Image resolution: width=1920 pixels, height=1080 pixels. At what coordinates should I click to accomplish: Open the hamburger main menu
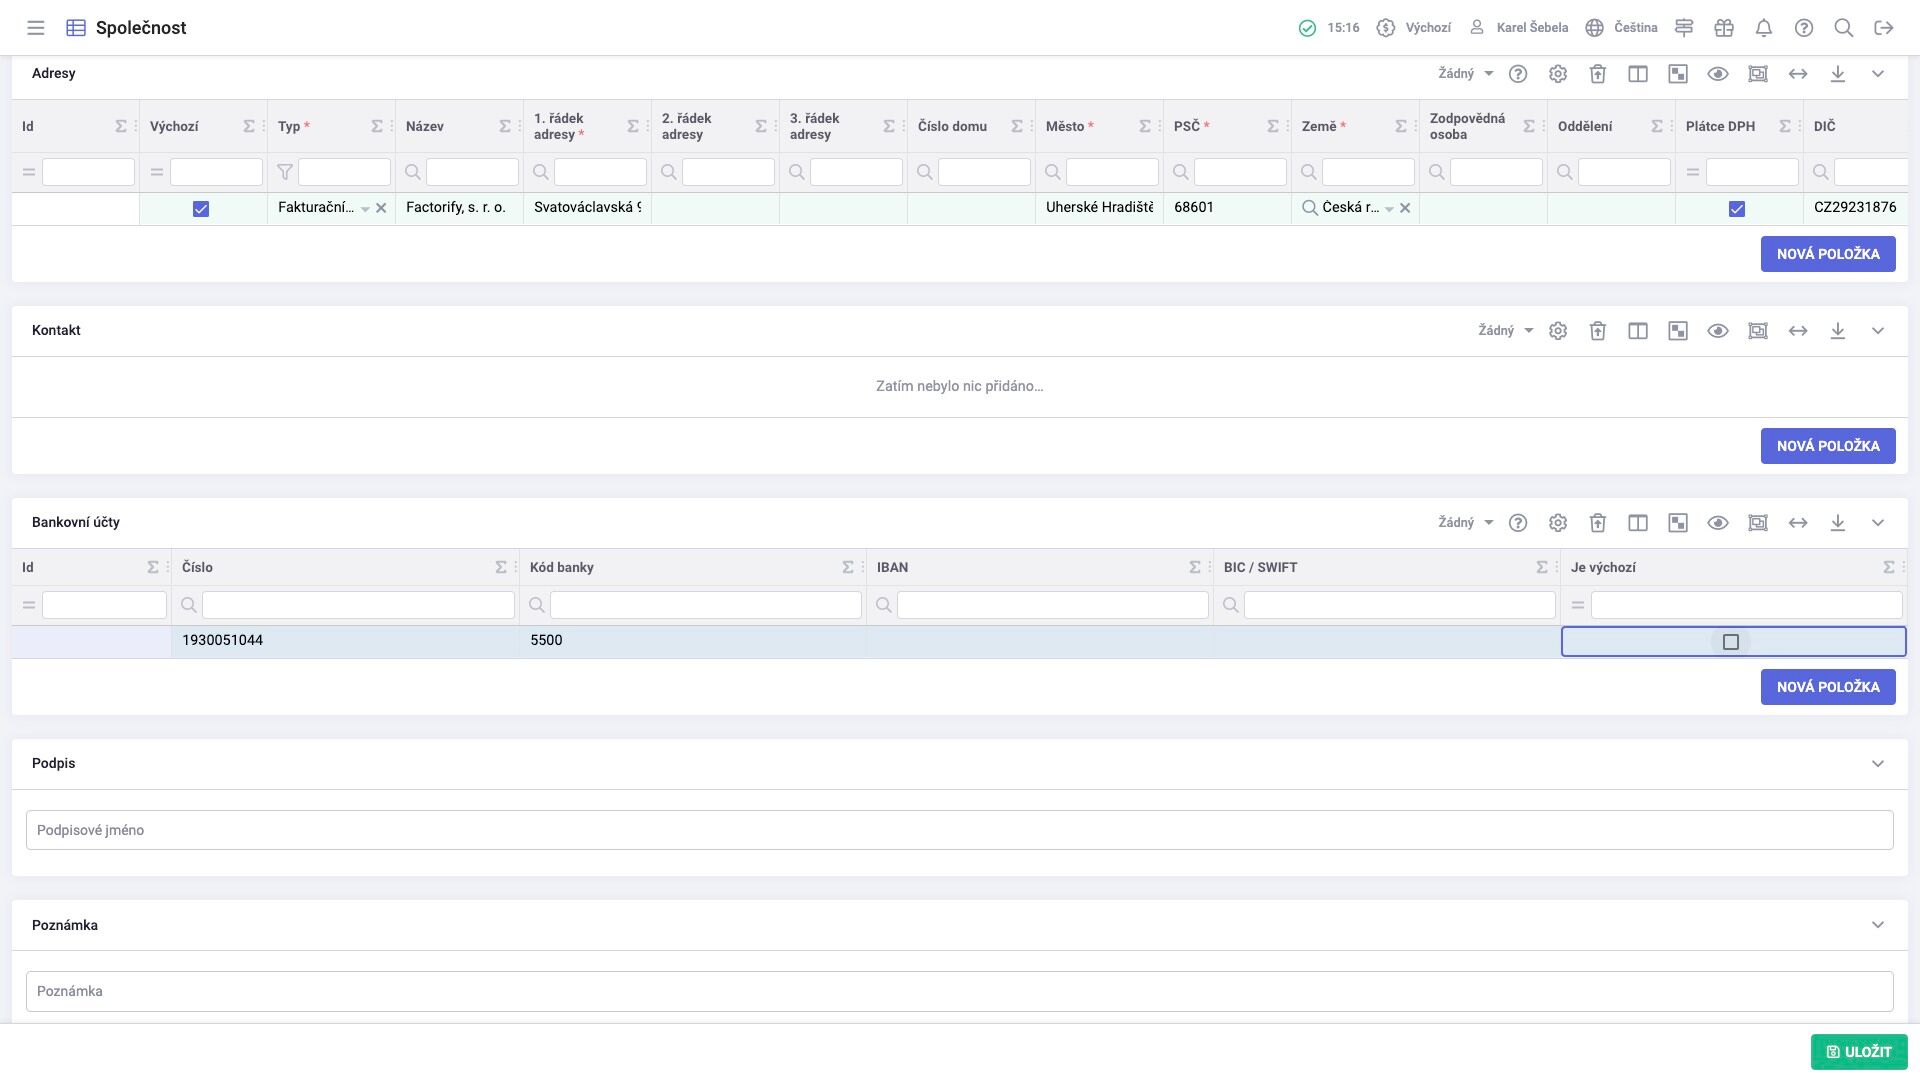(x=36, y=28)
